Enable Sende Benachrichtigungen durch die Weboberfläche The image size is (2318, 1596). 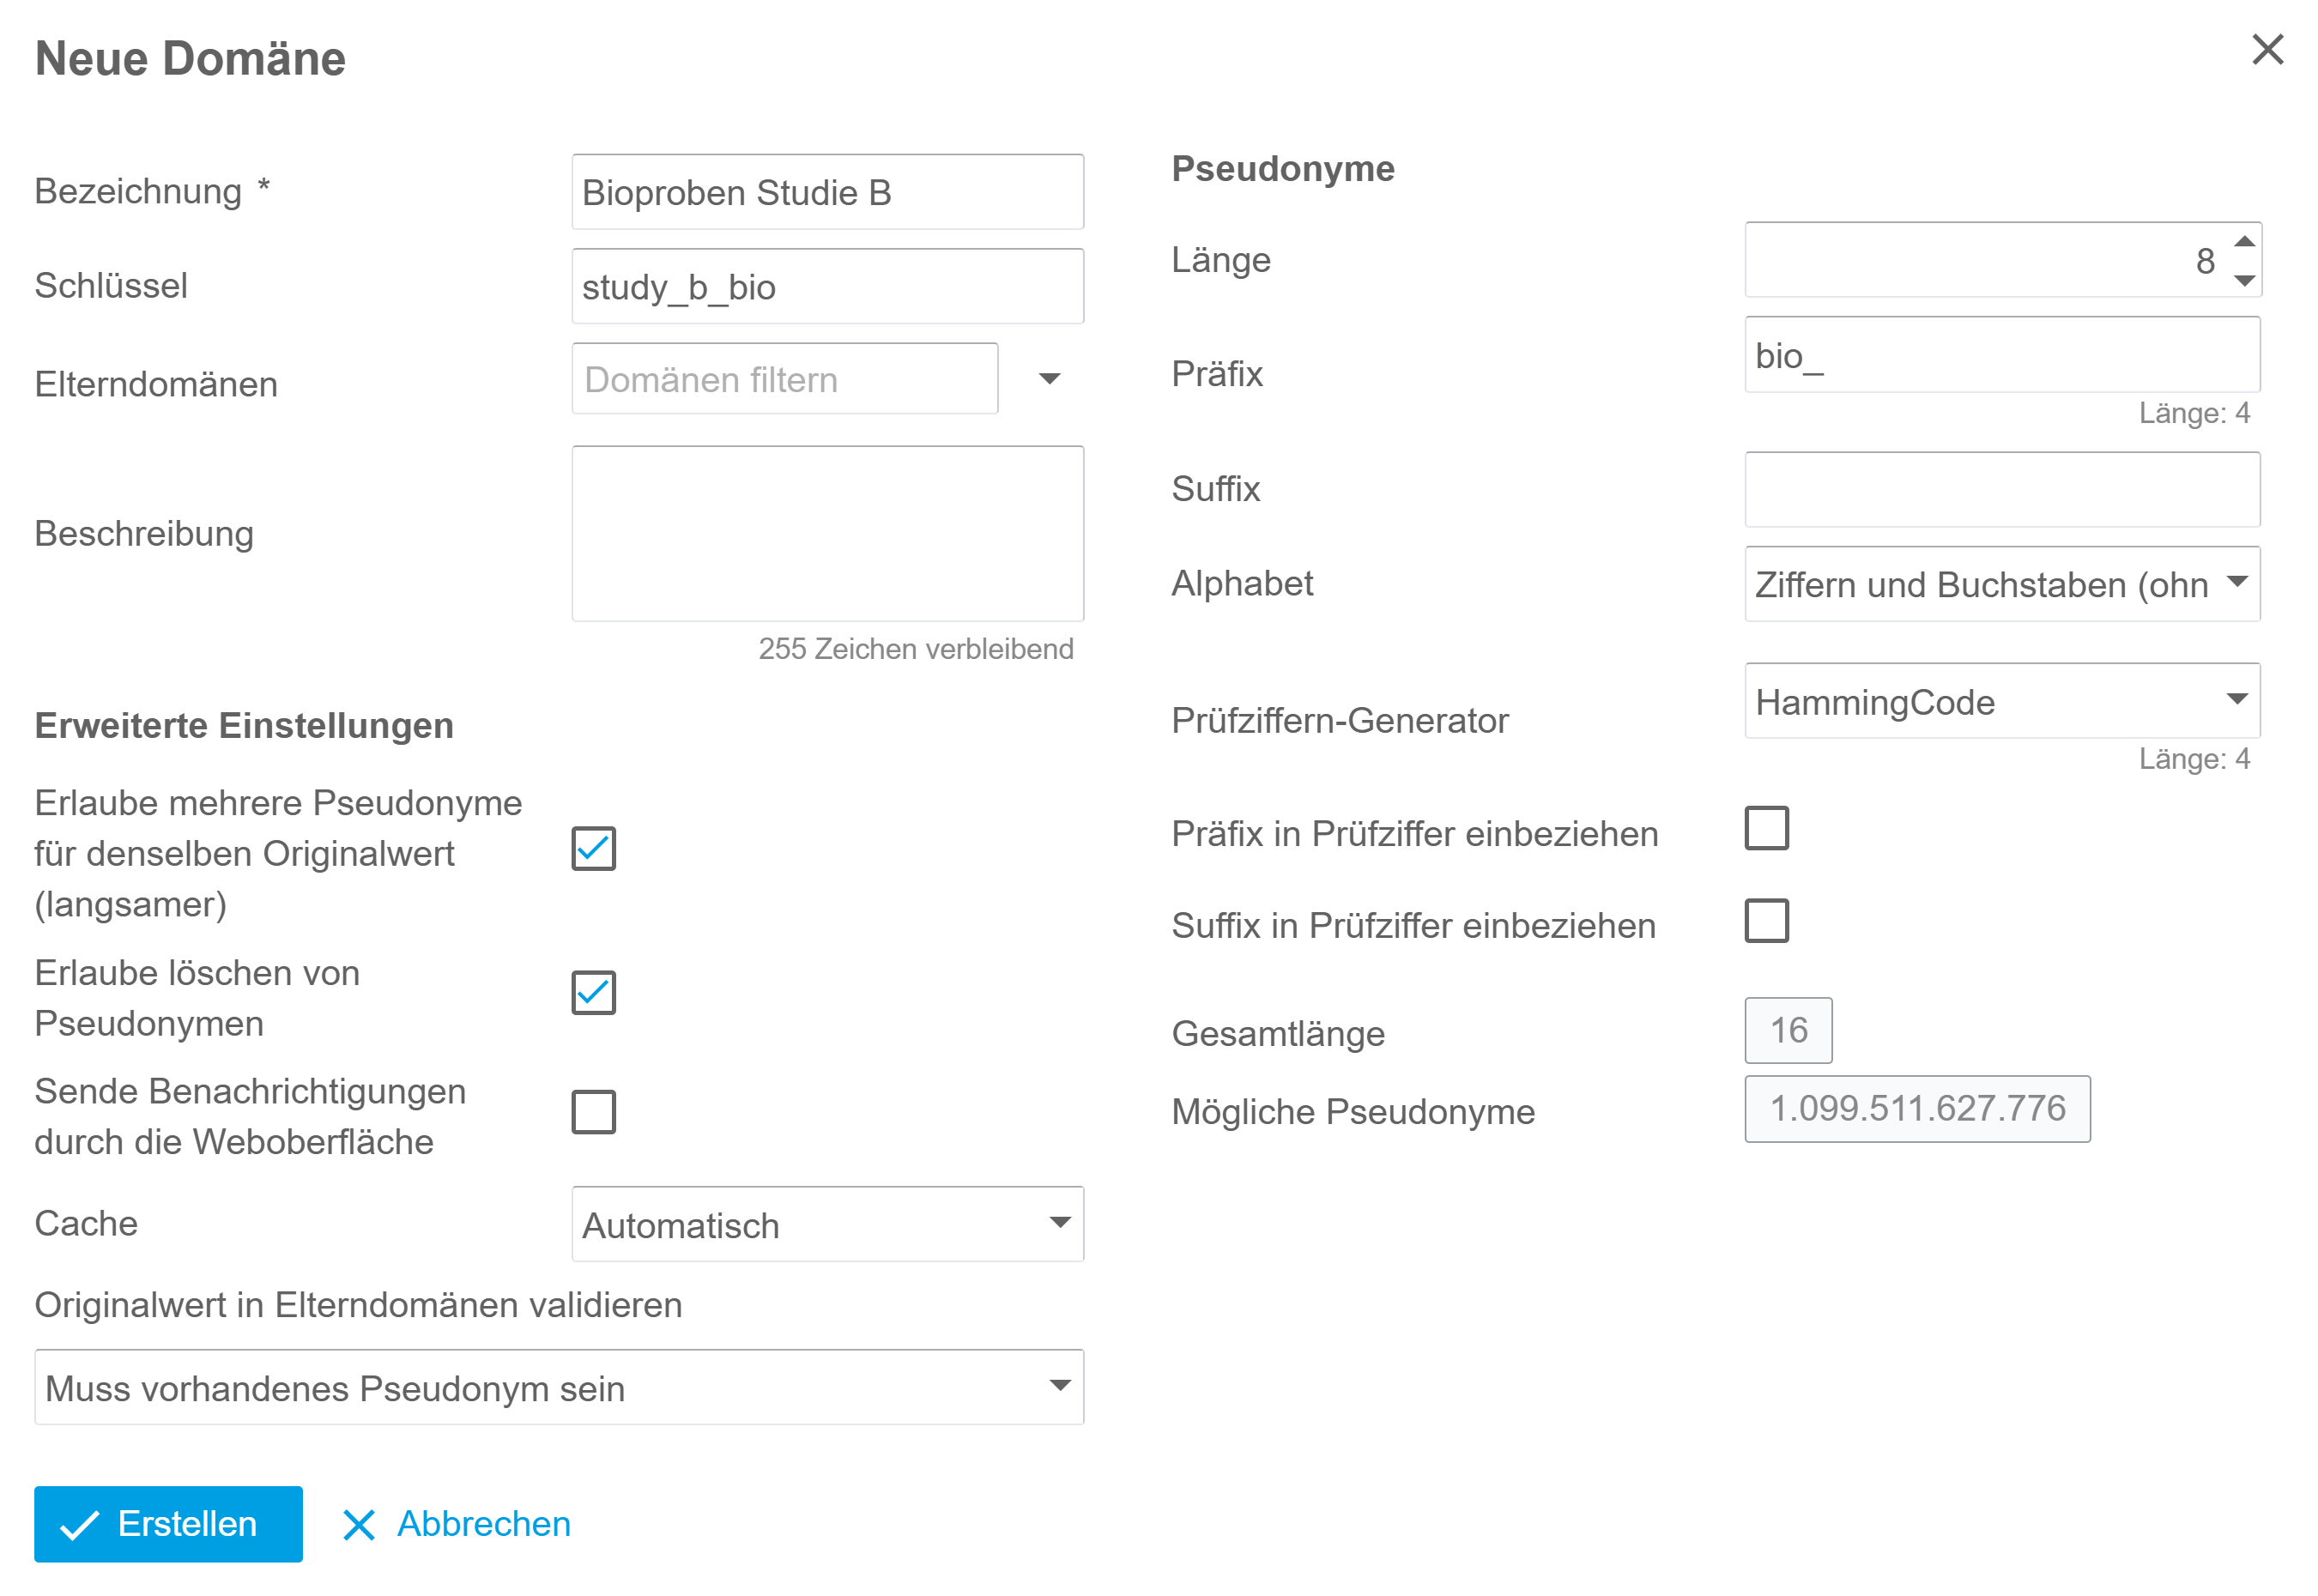pyautogui.click(x=593, y=1112)
